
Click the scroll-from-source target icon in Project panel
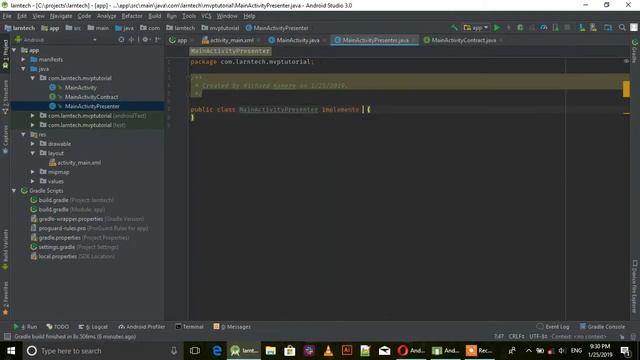(x=121, y=40)
